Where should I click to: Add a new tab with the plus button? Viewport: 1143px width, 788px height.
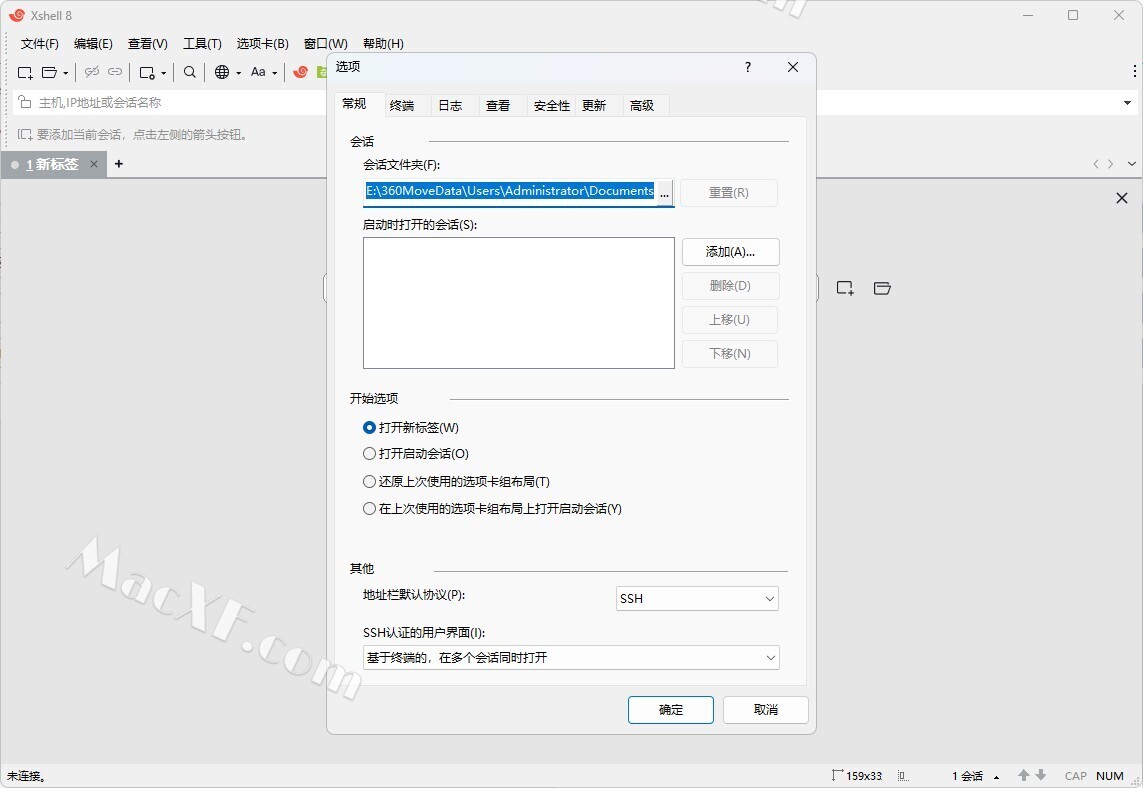(119, 164)
